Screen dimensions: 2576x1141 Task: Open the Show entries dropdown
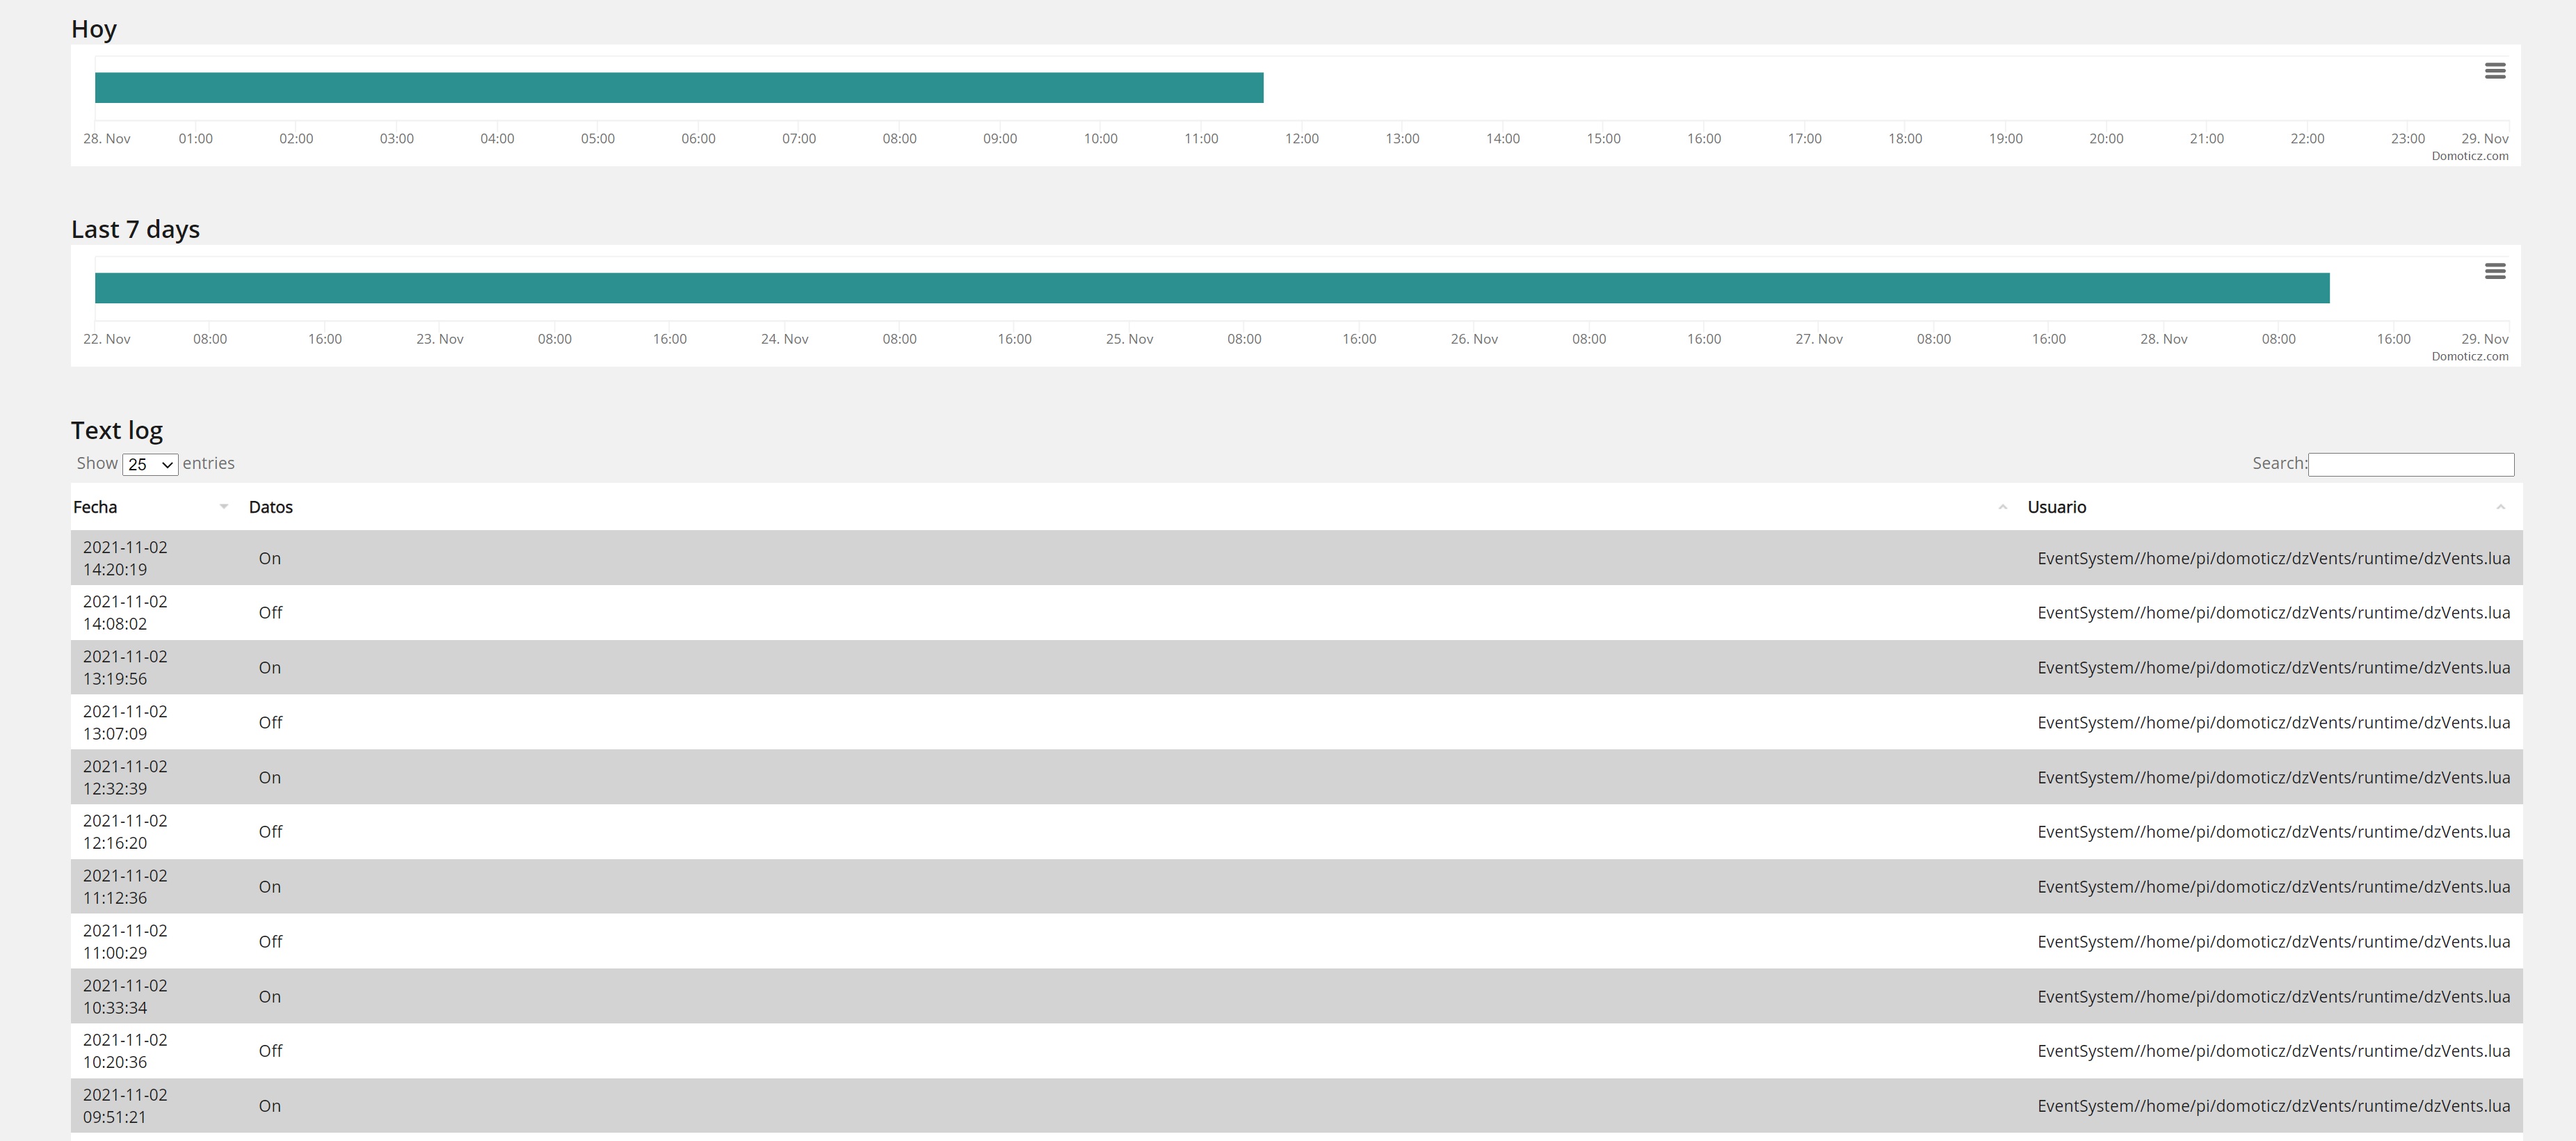[x=149, y=464]
